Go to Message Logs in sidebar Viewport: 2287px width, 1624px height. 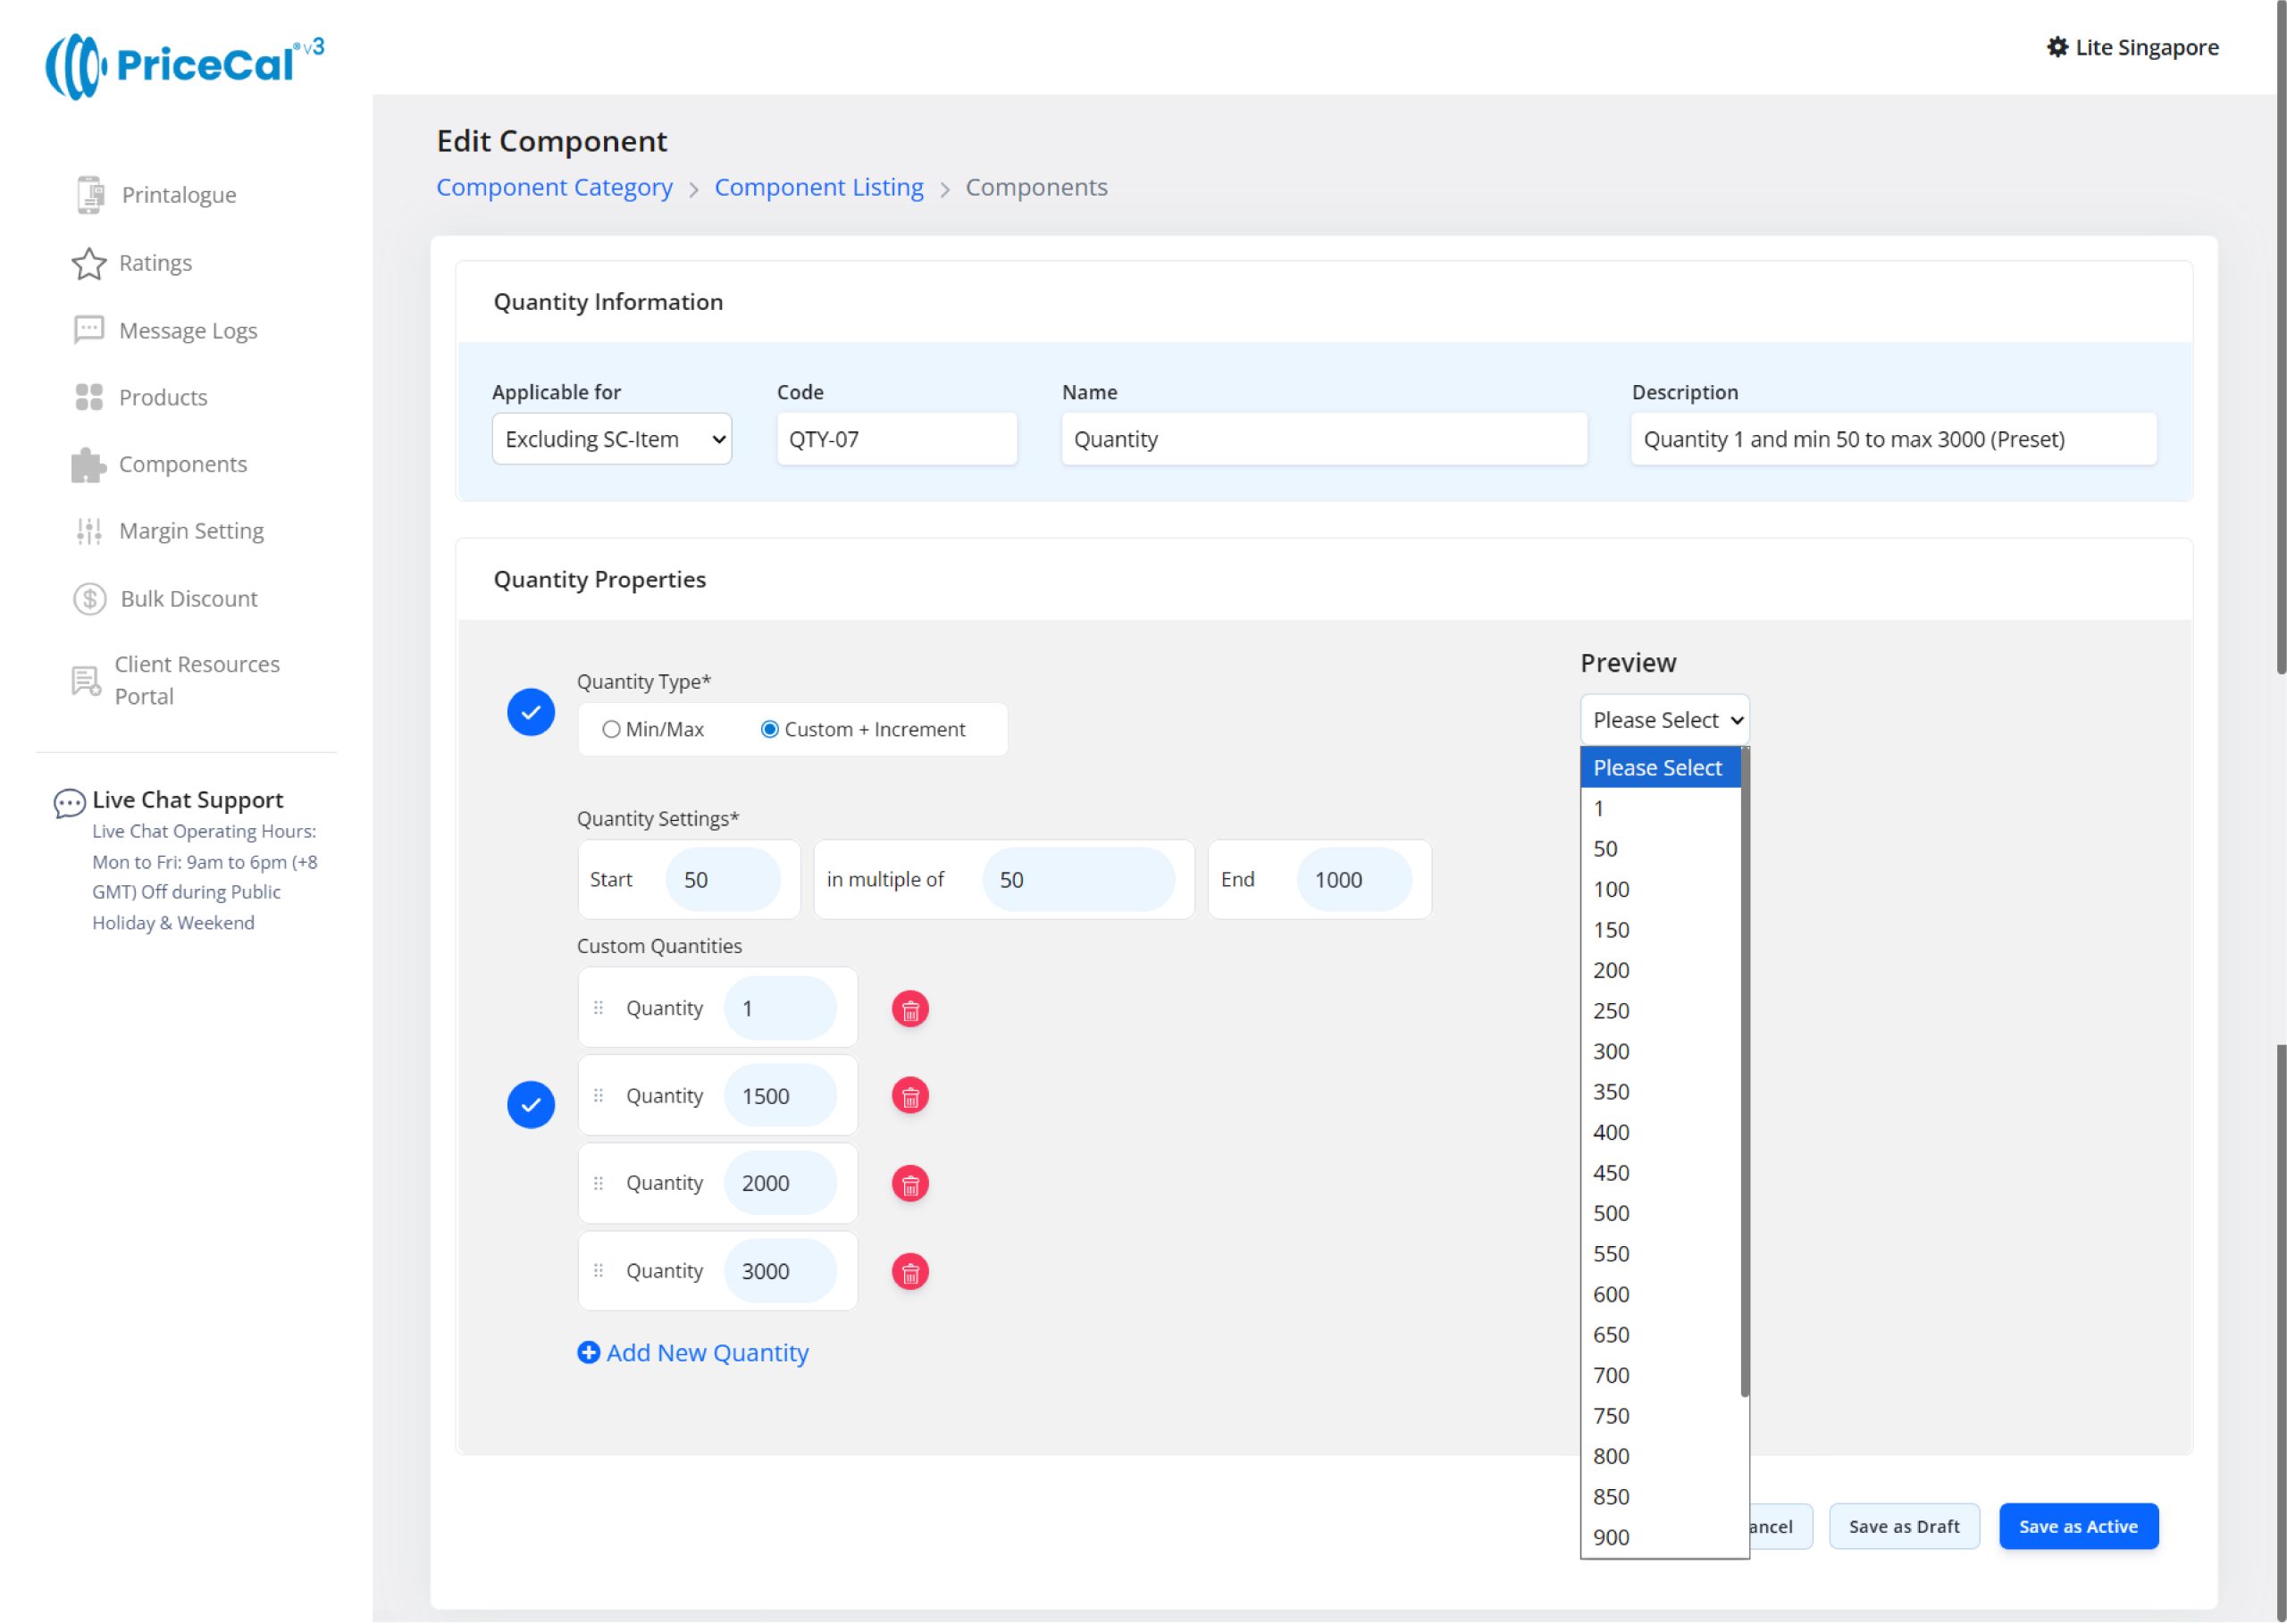pos(188,330)
